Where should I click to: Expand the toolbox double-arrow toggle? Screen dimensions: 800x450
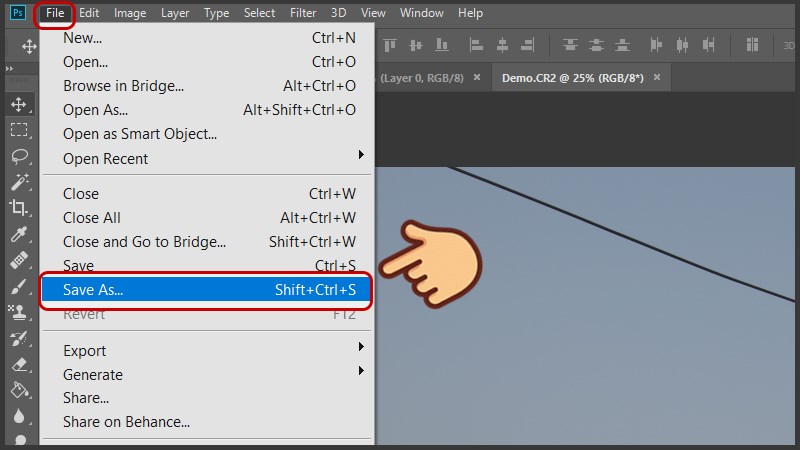(x=9, y=68)
